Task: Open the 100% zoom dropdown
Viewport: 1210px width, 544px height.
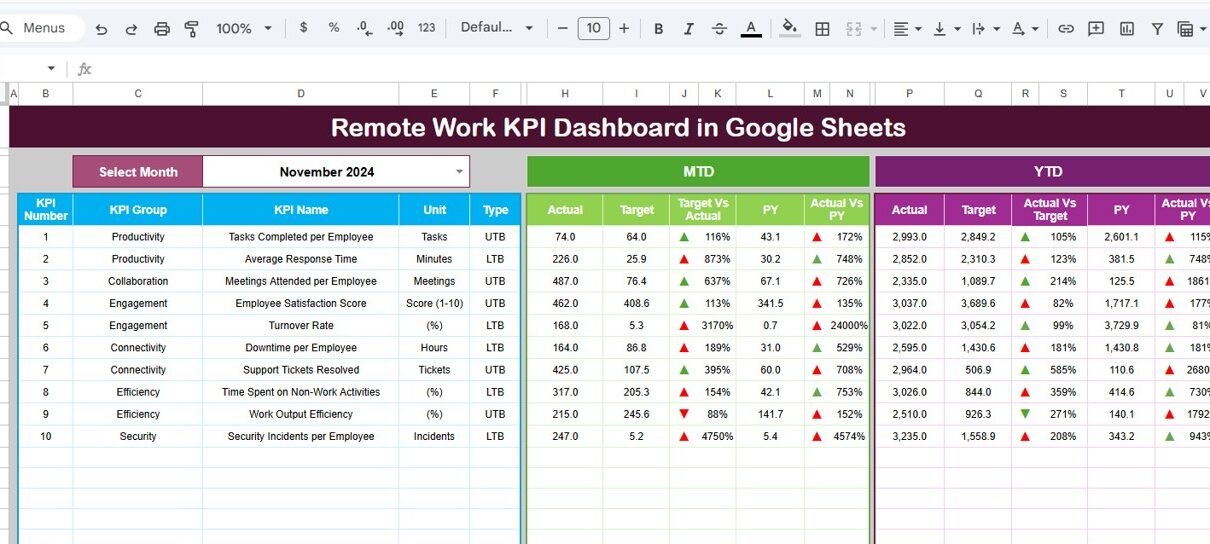Action: tap(244, 29)
